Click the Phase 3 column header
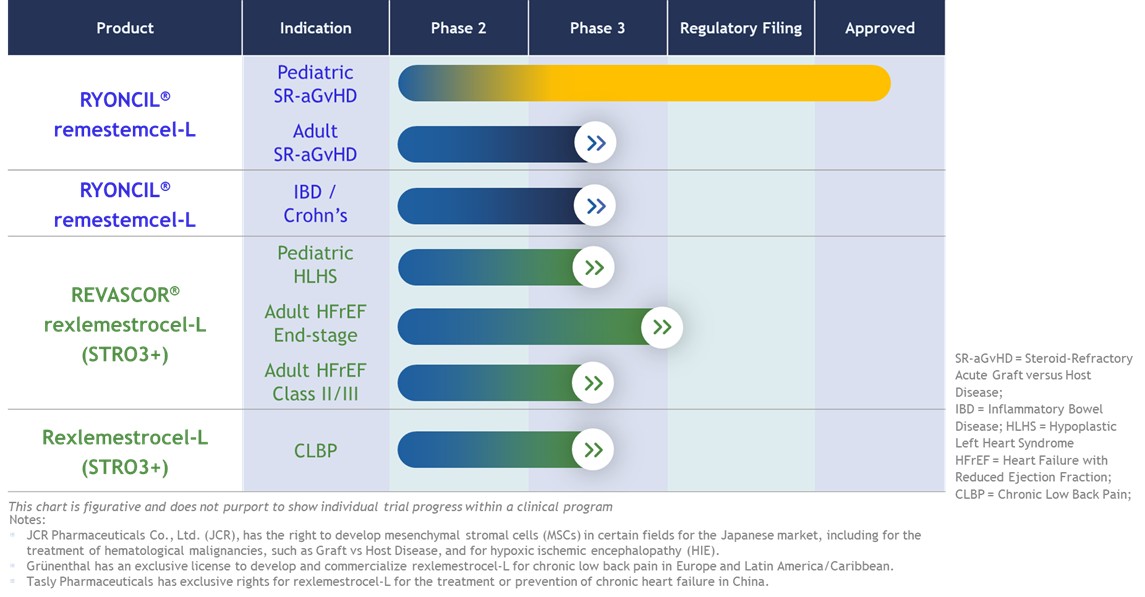 tap(597, 28)
